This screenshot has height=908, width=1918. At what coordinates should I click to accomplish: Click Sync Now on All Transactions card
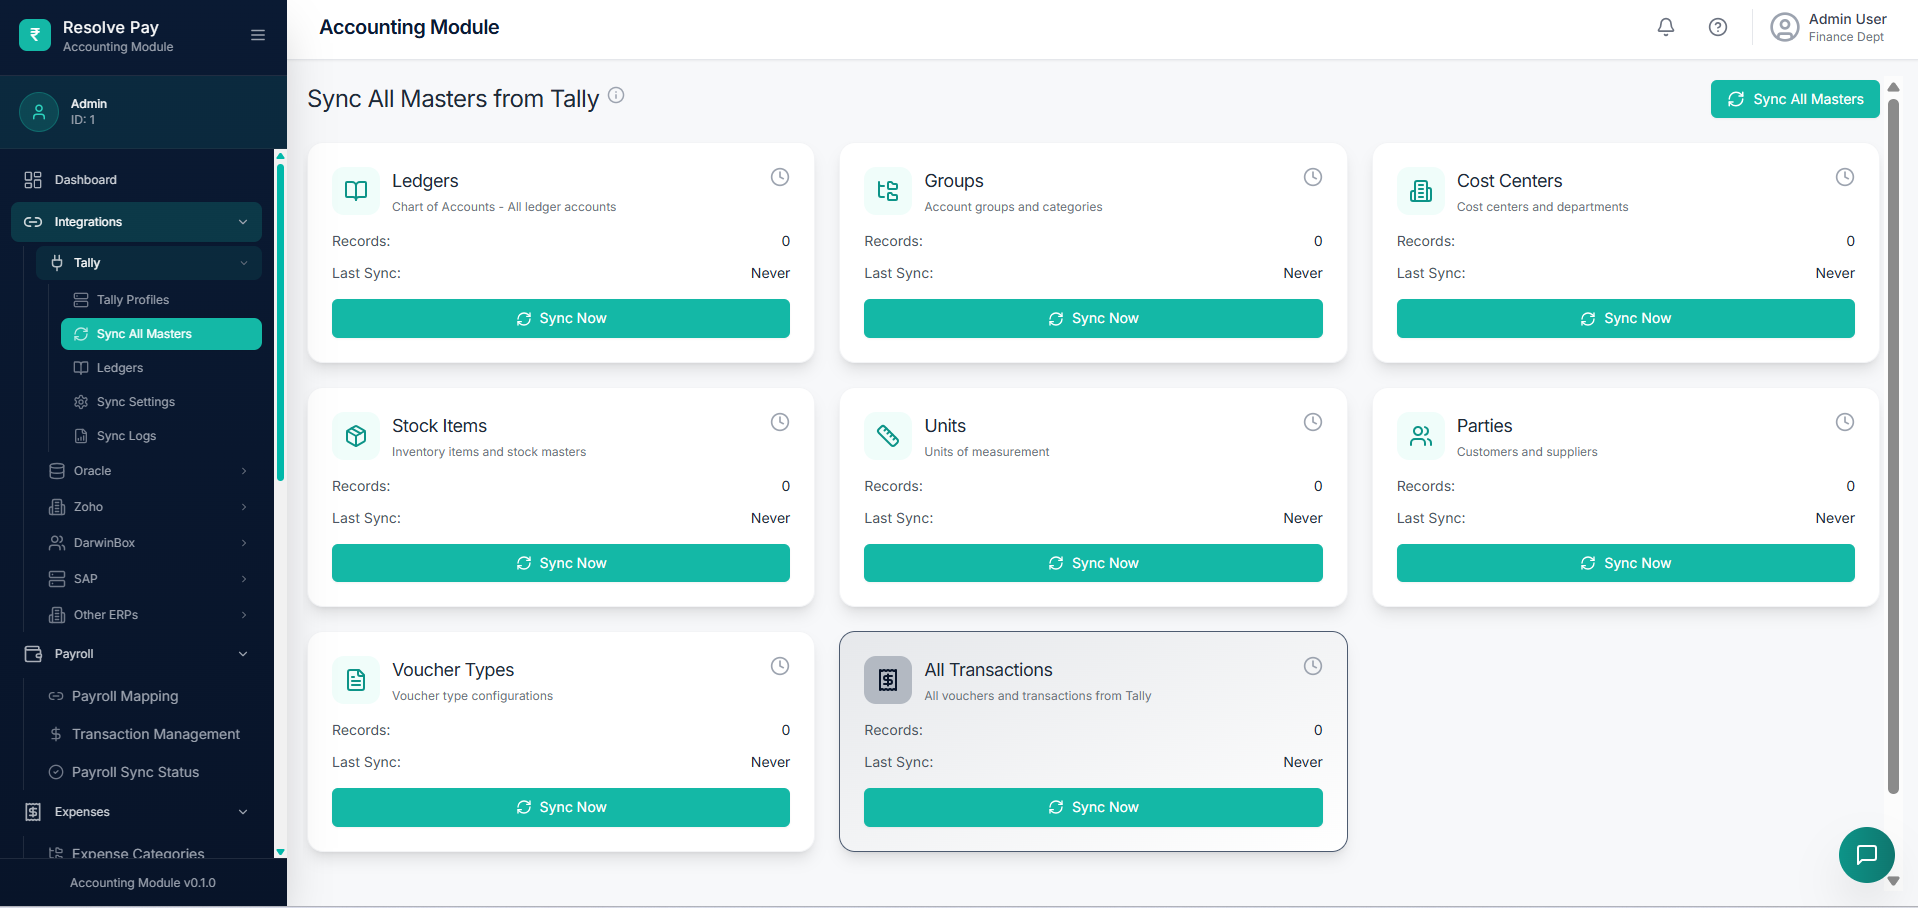tap(1093, 807)
